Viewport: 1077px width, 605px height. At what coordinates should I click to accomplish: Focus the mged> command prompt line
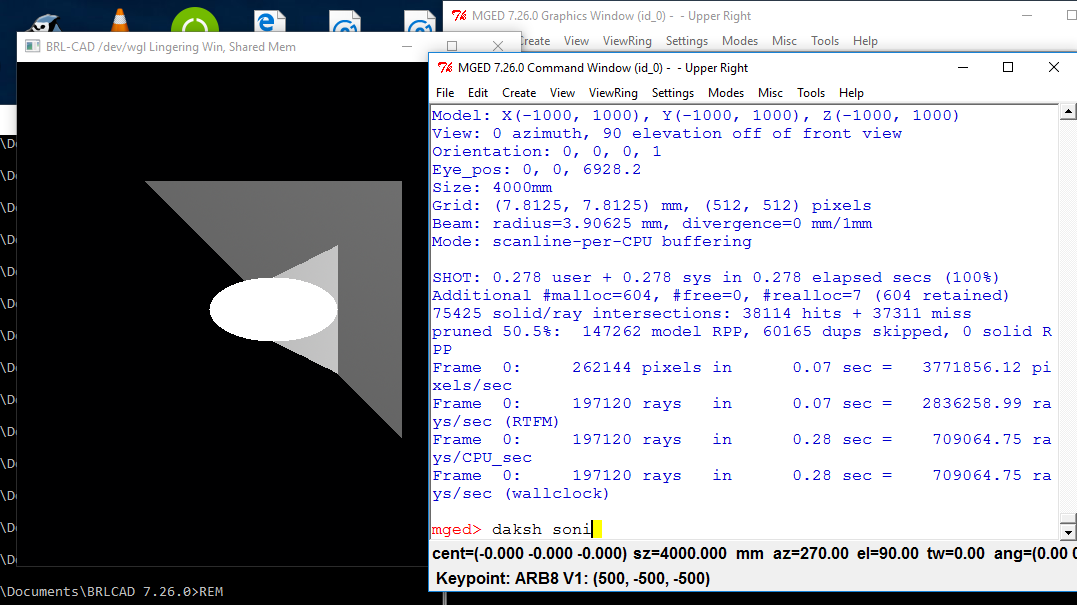coord(745,529)
